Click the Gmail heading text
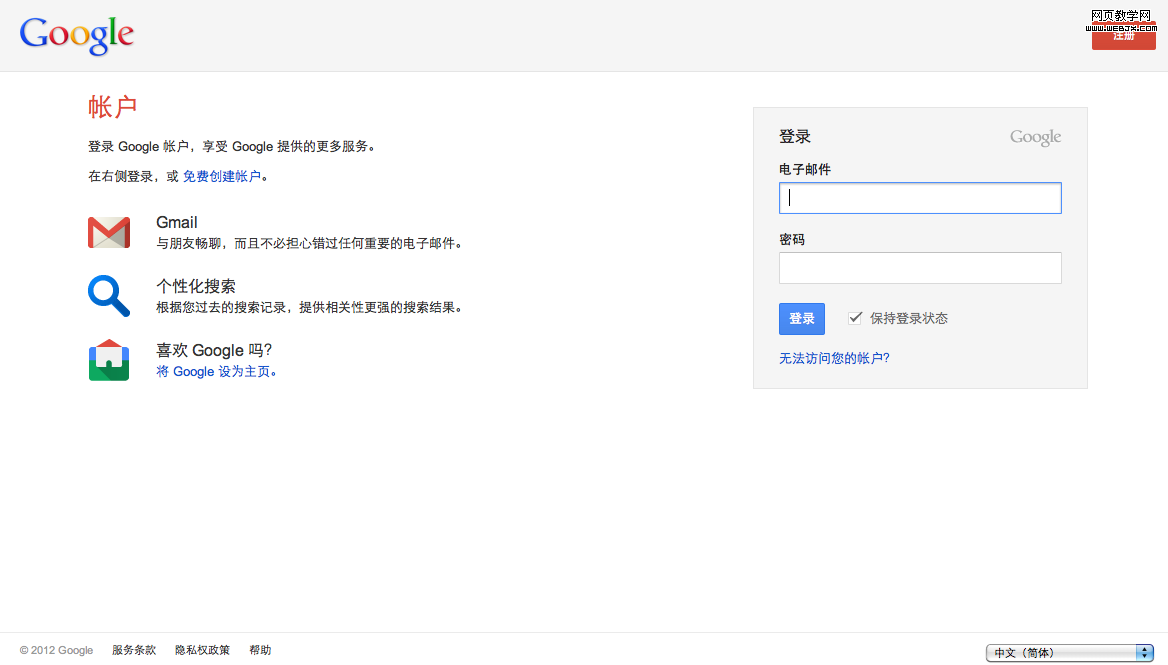Screen dimensions: 1168x665 click(x=177, y=222)
